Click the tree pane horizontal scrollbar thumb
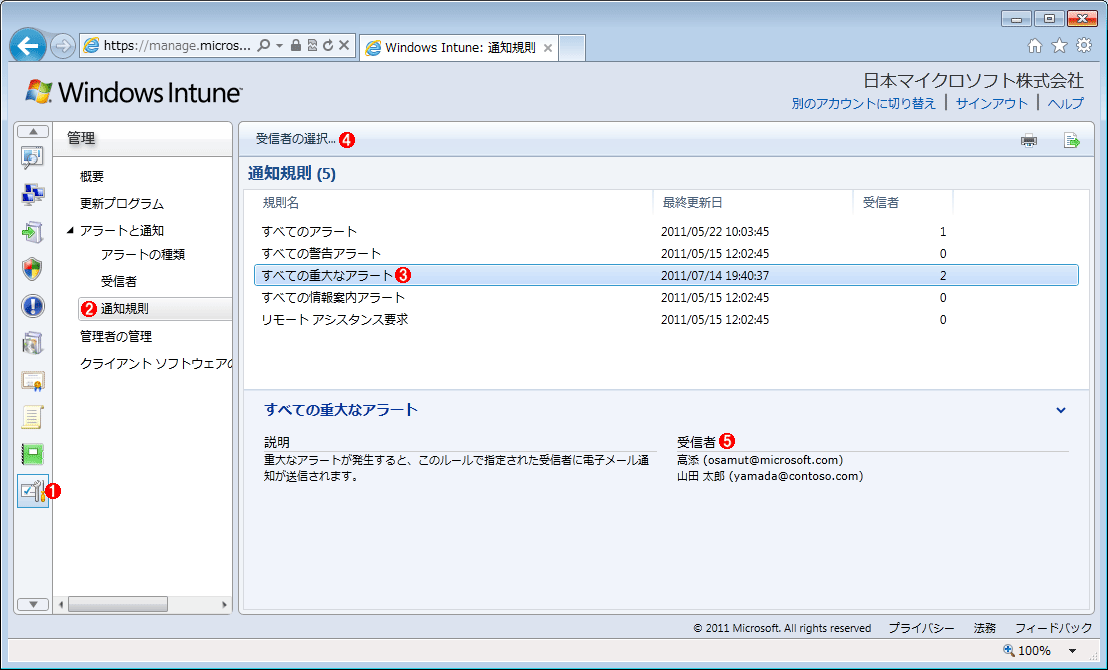The width and height of the screenshot is (1108, 670). coord(118,605)
